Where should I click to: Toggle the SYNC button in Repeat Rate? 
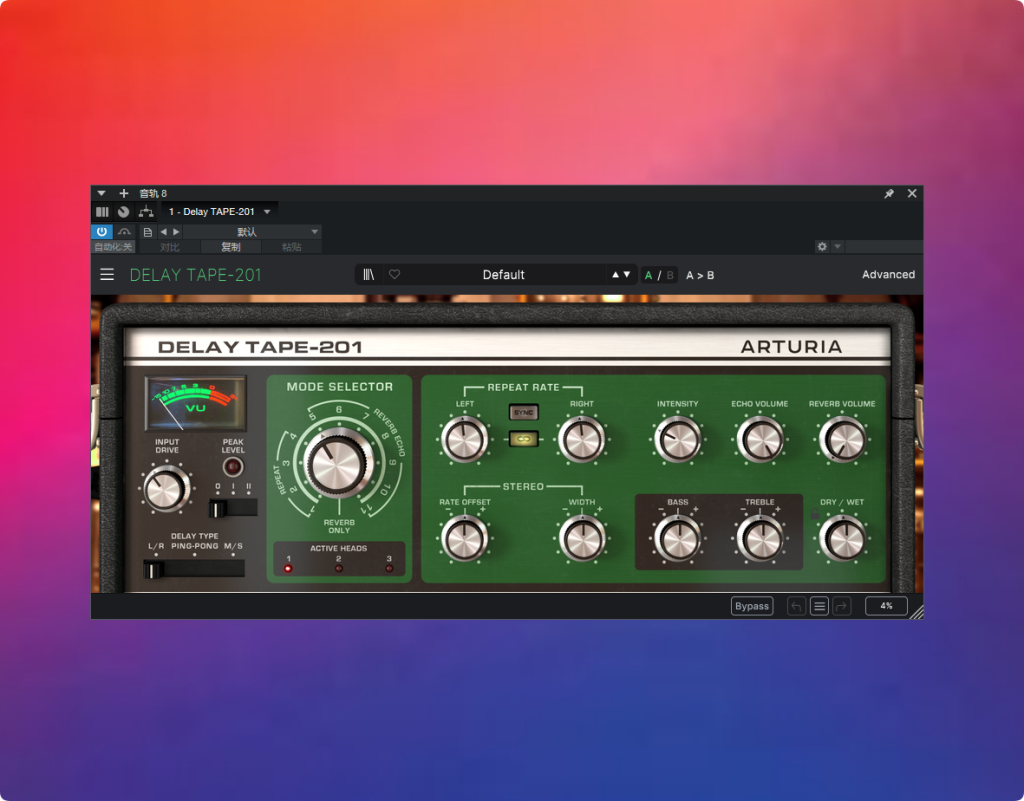tap(523, 412)
